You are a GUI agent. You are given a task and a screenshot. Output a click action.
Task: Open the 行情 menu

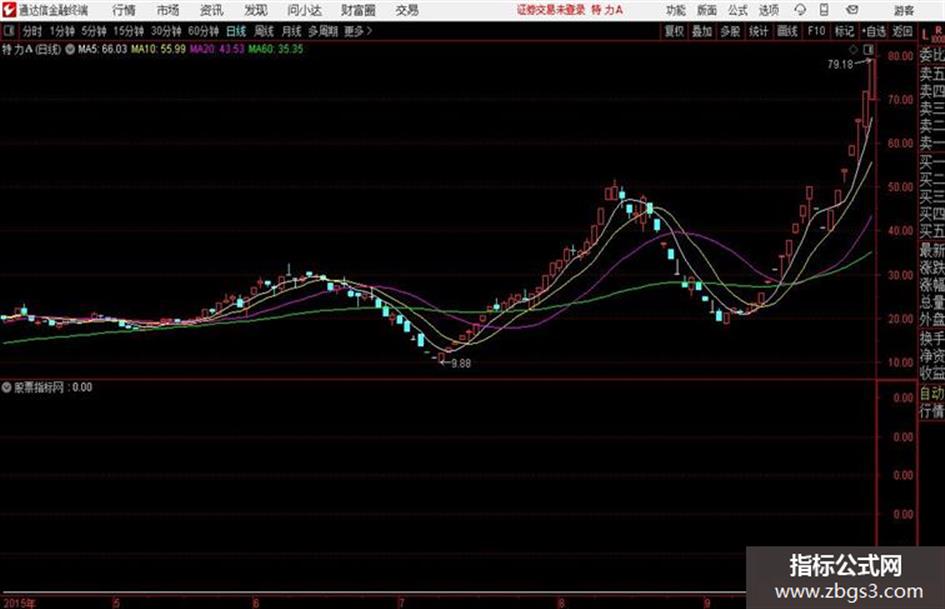tap(124, 10)
